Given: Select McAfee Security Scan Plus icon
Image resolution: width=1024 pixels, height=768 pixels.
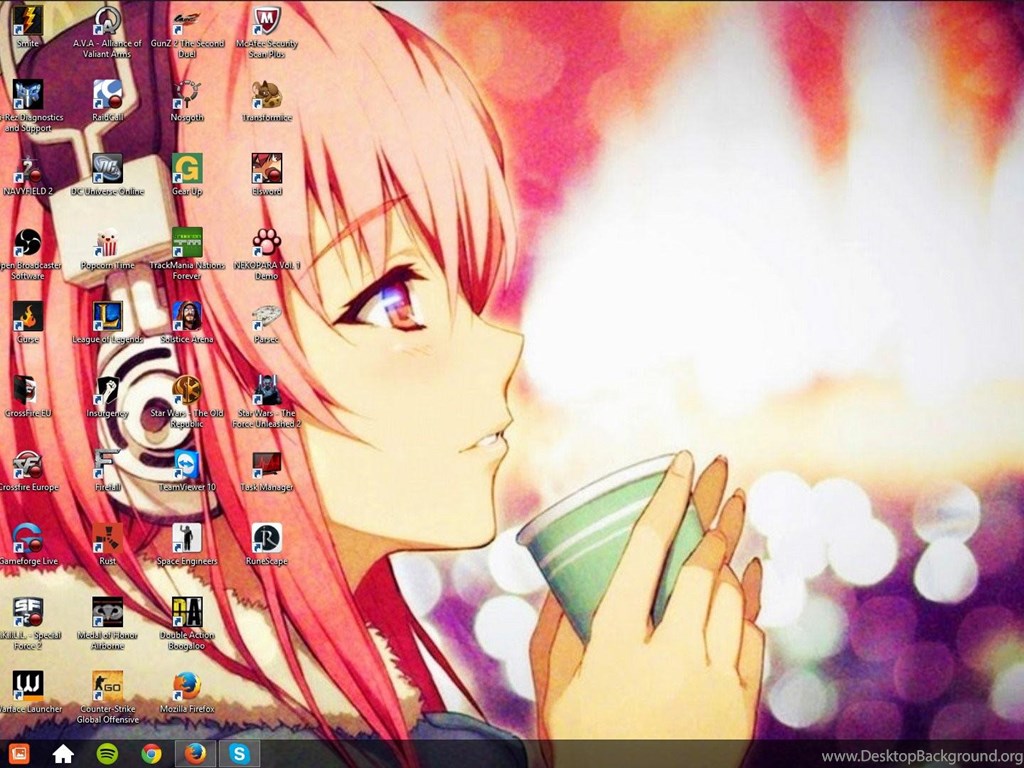Looking at the screenshot, I should [x=266, y=21].
